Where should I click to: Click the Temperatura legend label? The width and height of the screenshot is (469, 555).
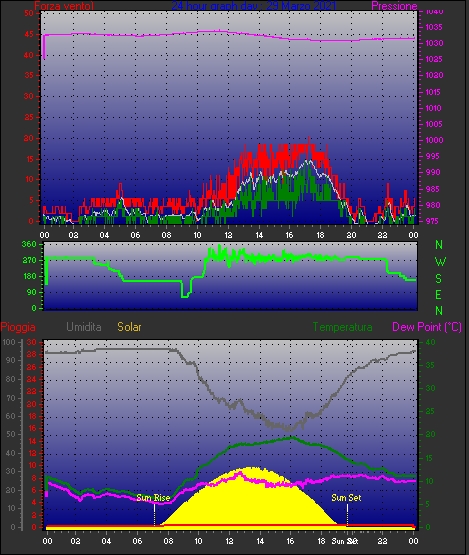click(342, 327)
